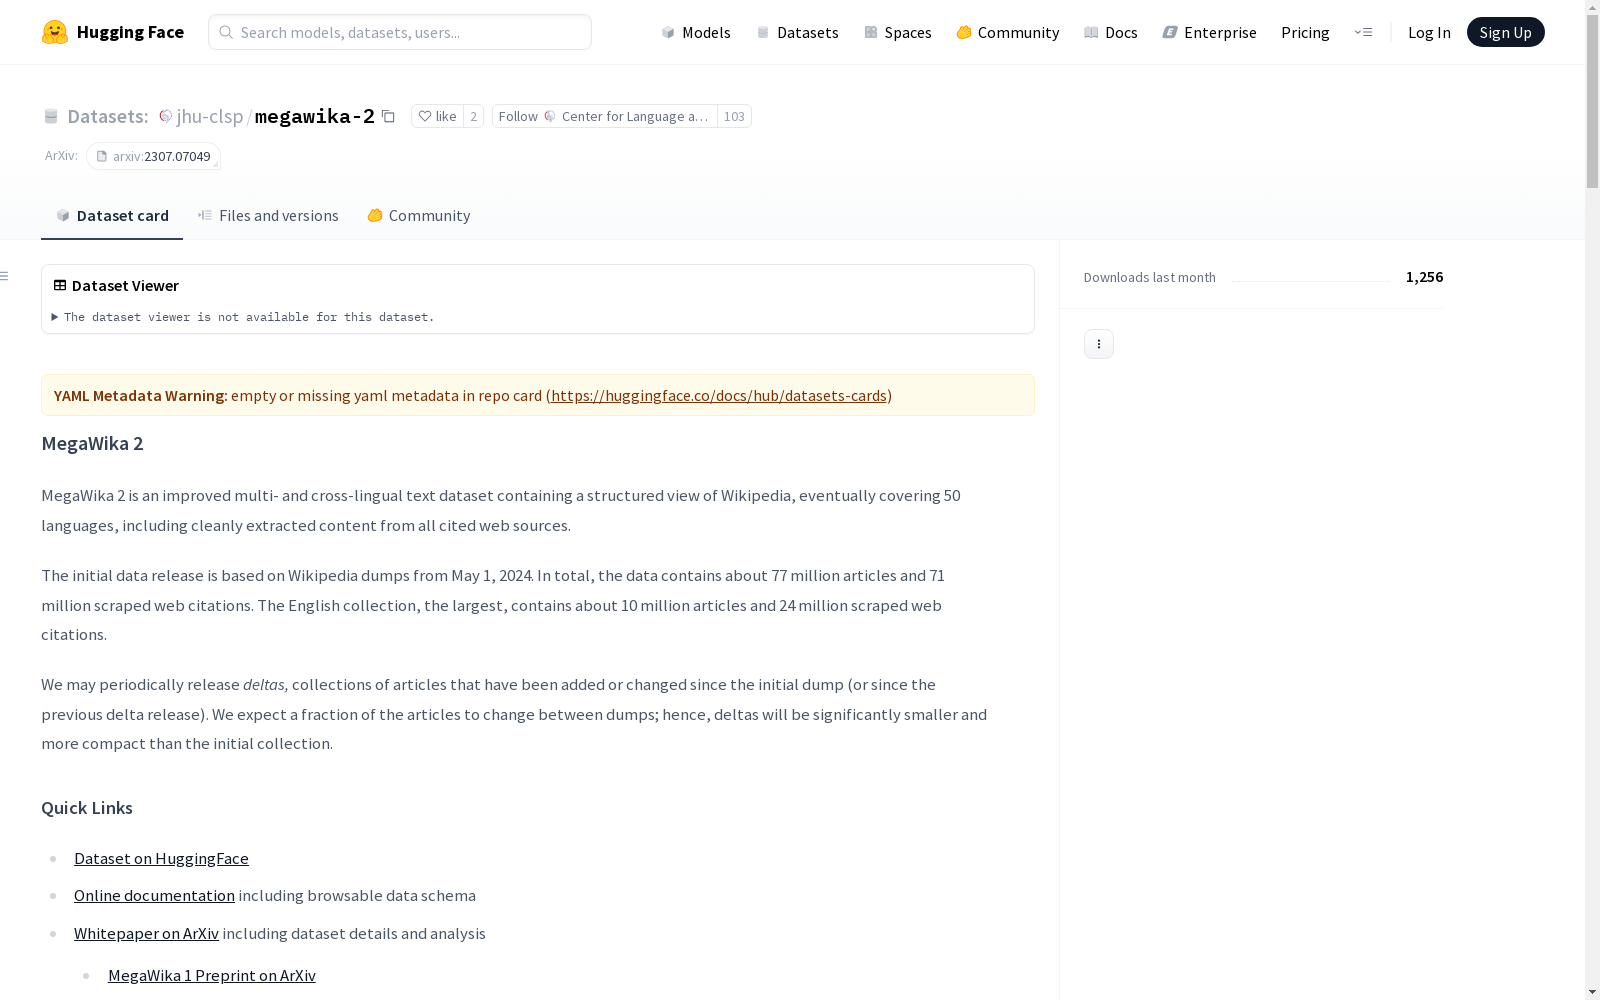Screen dimensions: 1600x1000
Task: Open the navigation overflow menu icon
Action: point(1363,32)
